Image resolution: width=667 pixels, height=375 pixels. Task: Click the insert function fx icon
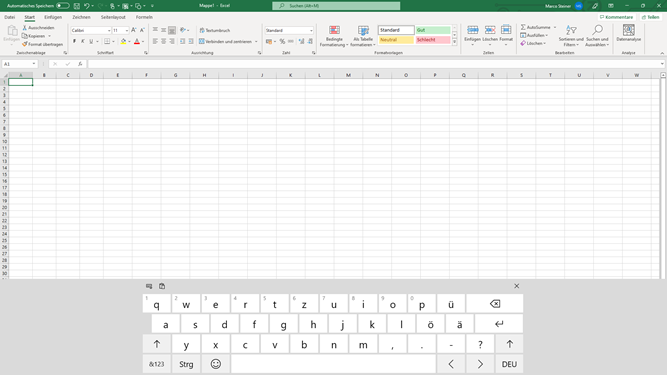tap(80, 64)
